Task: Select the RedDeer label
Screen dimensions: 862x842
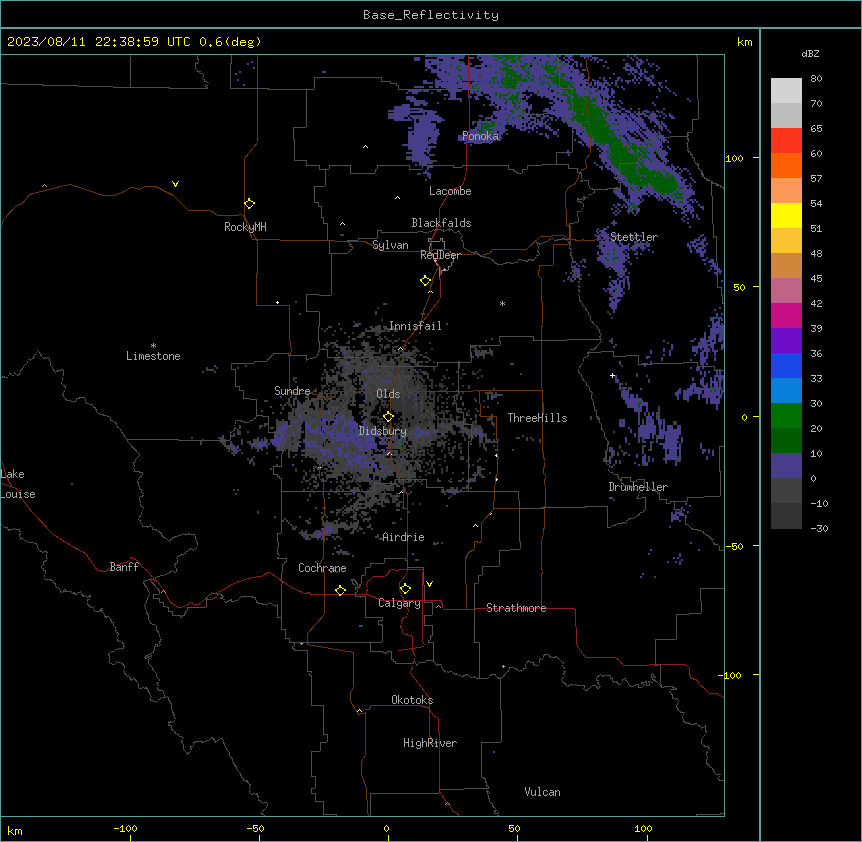Action: click(x=440, y=255)
